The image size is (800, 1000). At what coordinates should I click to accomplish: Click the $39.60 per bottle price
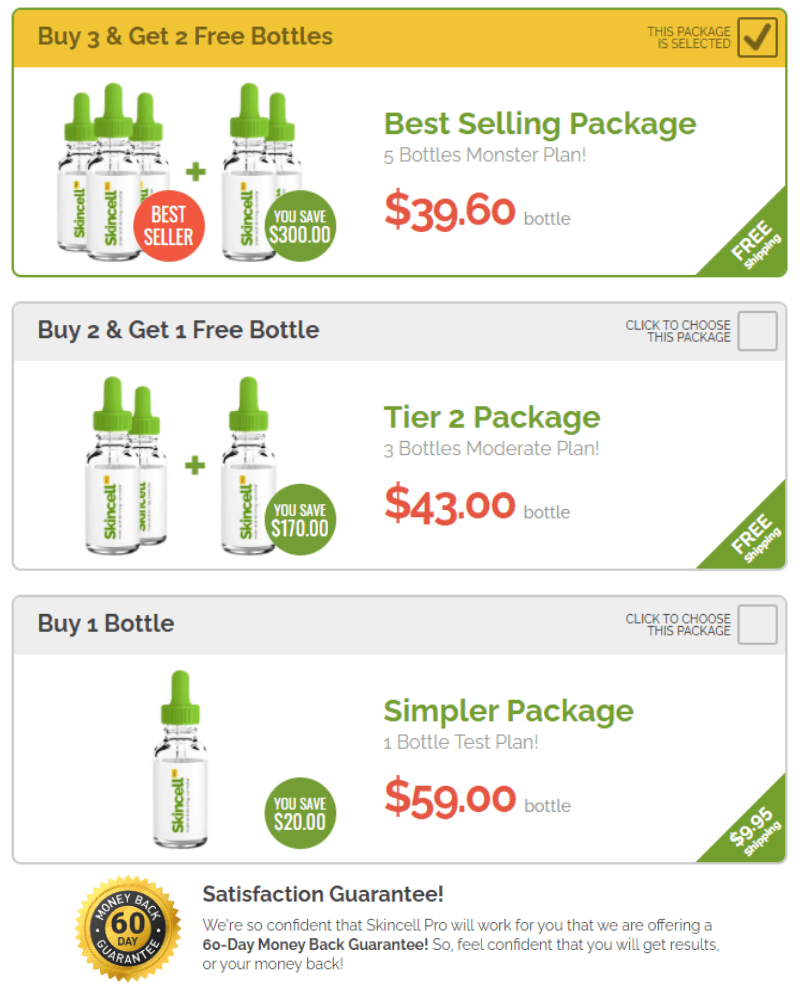click(x=450, y=211)
